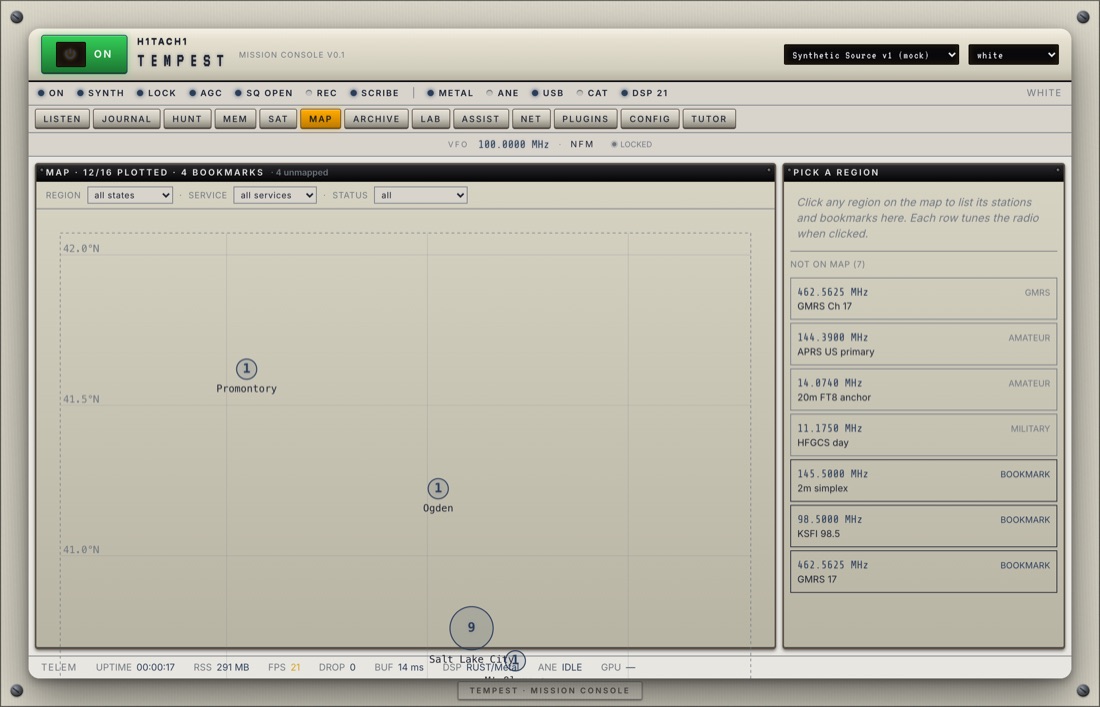Click the Salt Lake City cluster marker 9
Screen dimensions: 1100x707
(471, 628)
